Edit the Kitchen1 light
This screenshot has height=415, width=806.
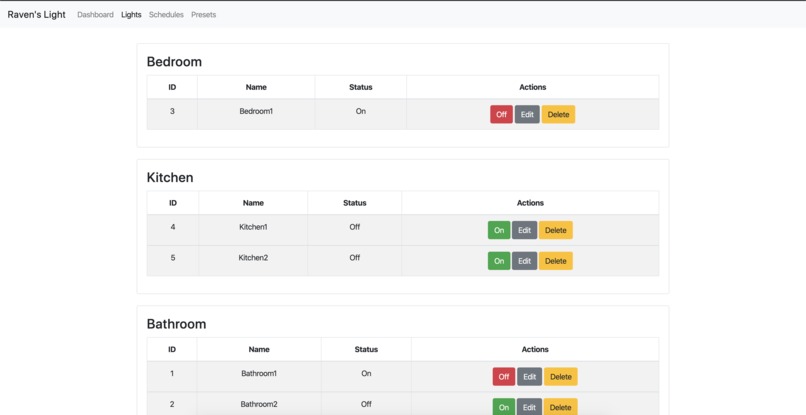point(524,230)
